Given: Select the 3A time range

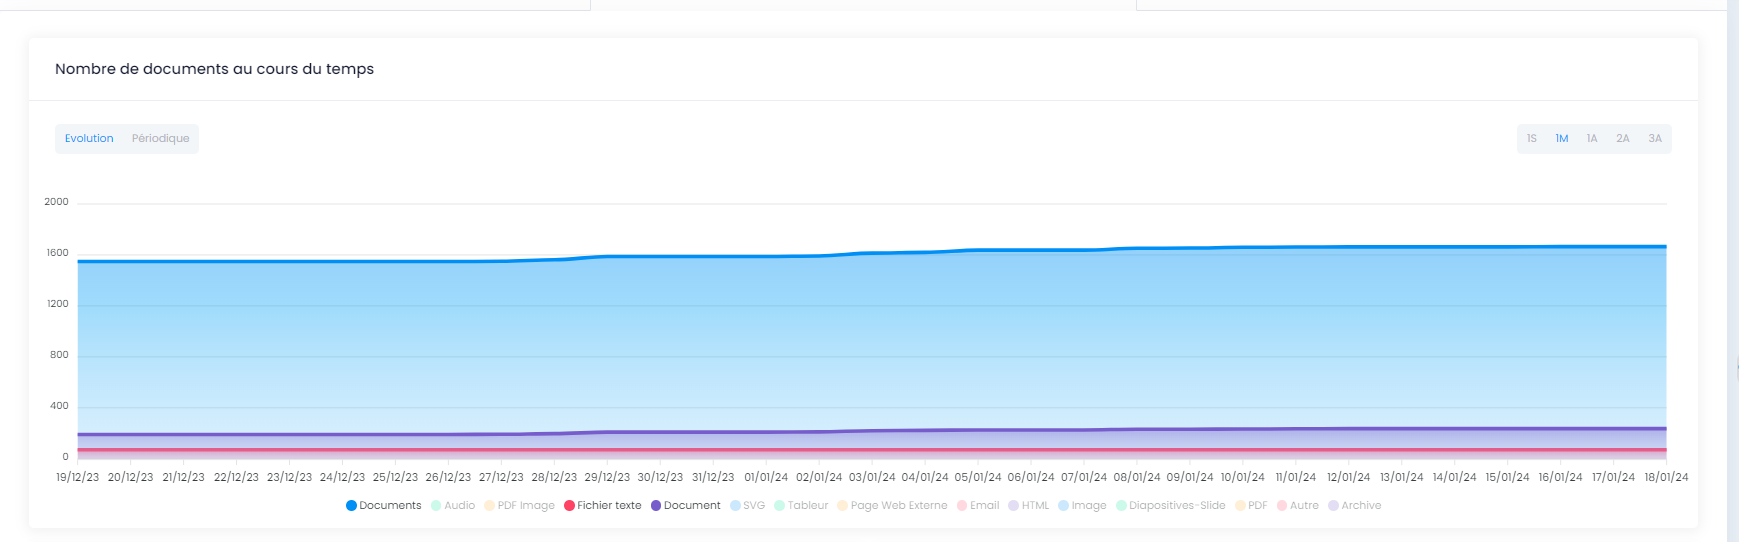Looking at the screenshot, I should pyautogui.click(x=1654, y=139).
